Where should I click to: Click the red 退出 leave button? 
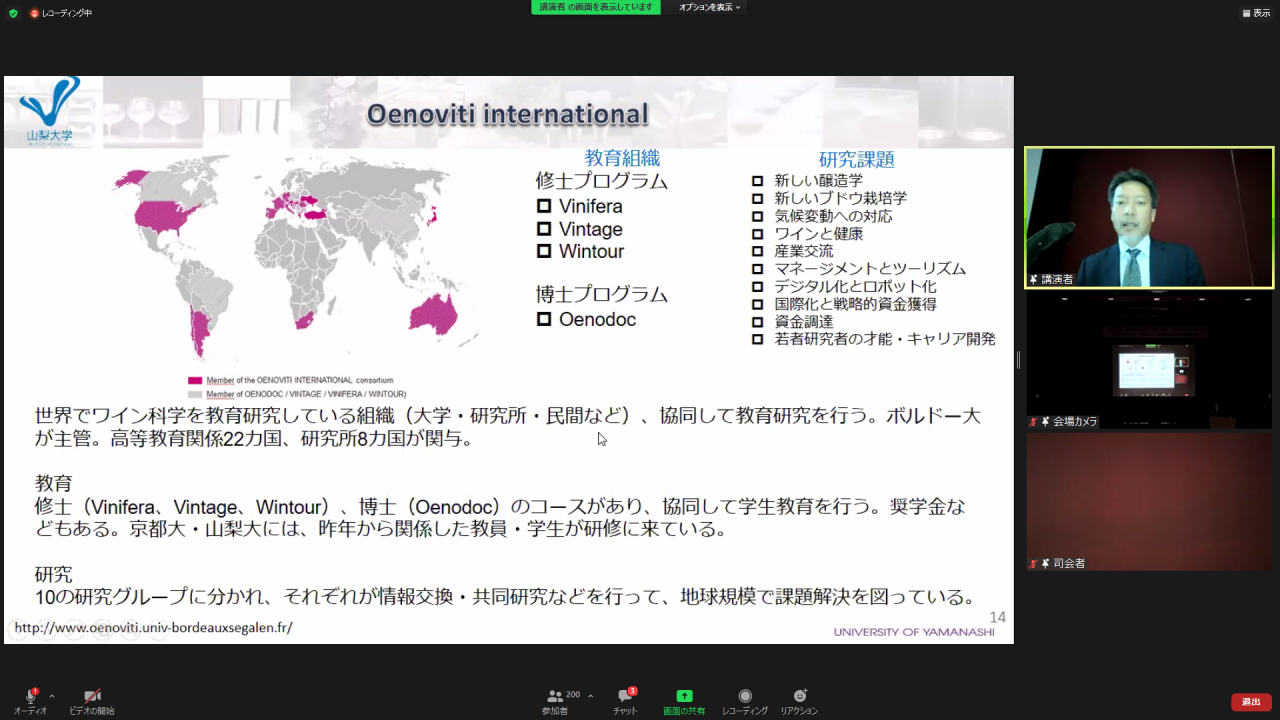point(1251,702)
